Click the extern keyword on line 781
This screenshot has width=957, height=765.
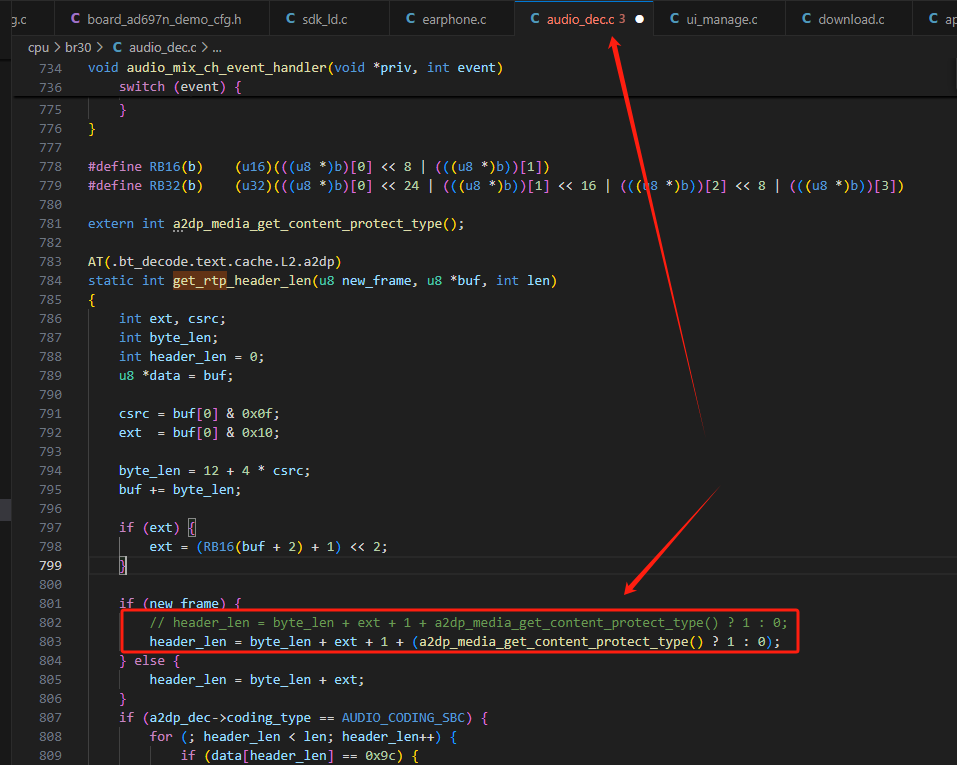[x=110, y=224]
